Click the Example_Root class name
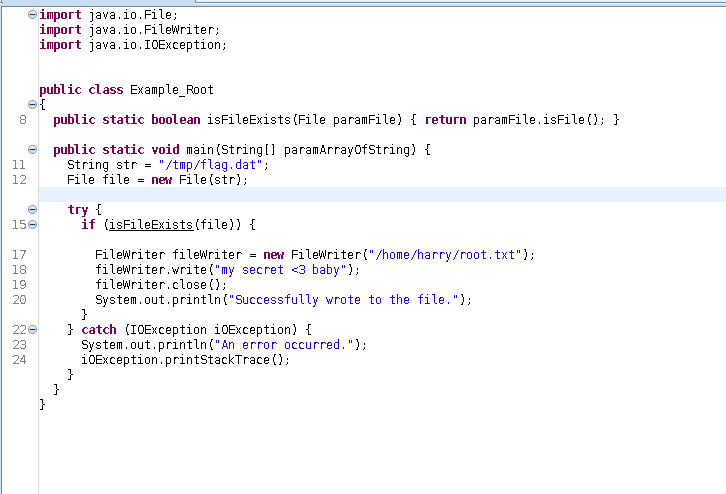Image resolution: width=726 pixels, height=494 pixels. point(178,90)
